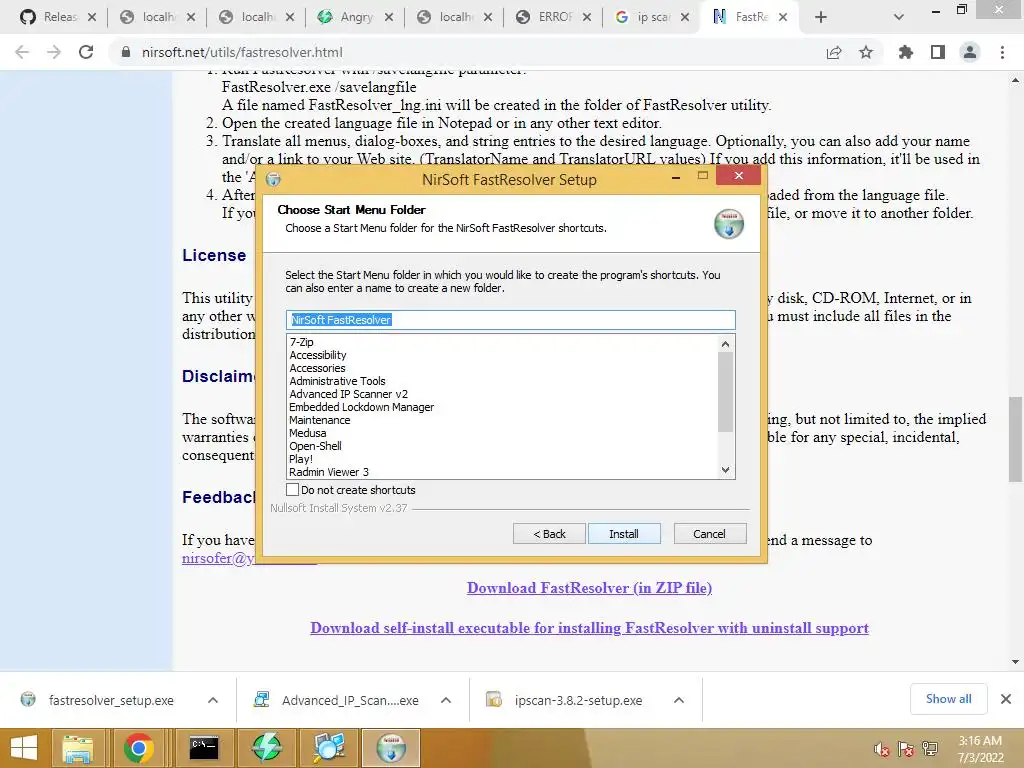Click the folder list scroll down arrow
The width and height of the screenshot is (1024, 768).
tap(726, 470)
